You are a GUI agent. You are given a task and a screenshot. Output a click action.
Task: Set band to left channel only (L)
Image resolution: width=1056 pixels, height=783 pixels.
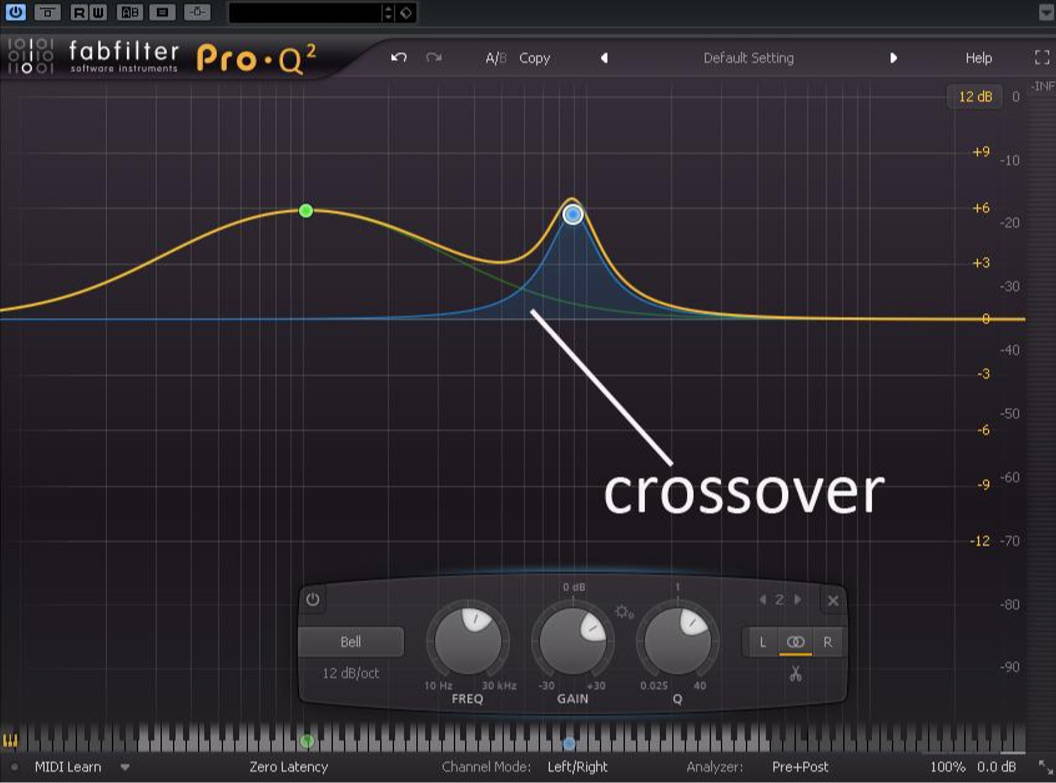pos(762,642)
